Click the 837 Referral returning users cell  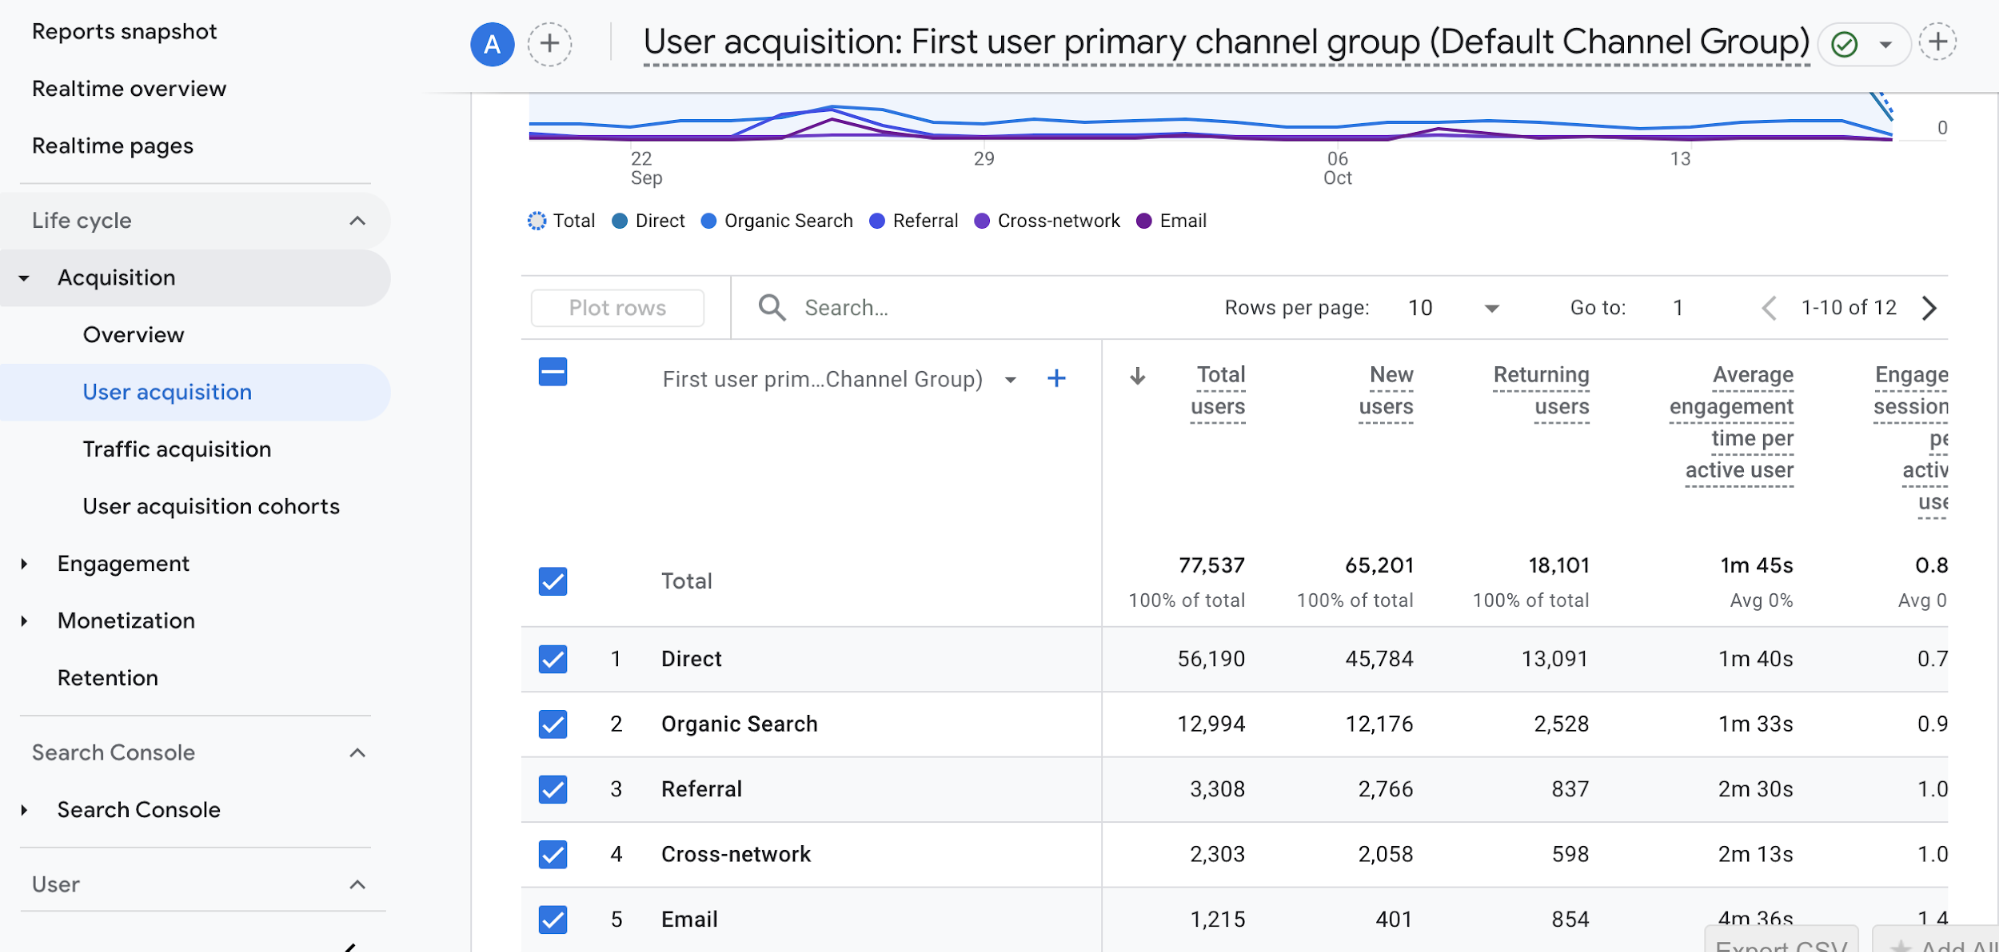(x=1570, y=789)
